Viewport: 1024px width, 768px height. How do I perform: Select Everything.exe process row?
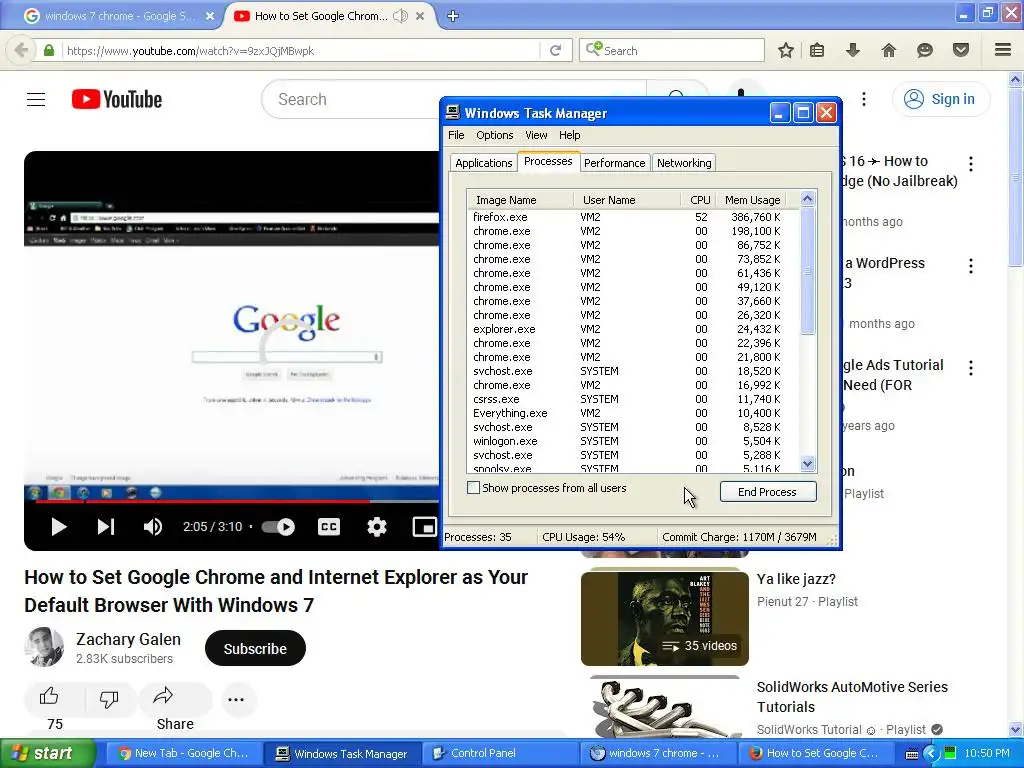(632, 413)
